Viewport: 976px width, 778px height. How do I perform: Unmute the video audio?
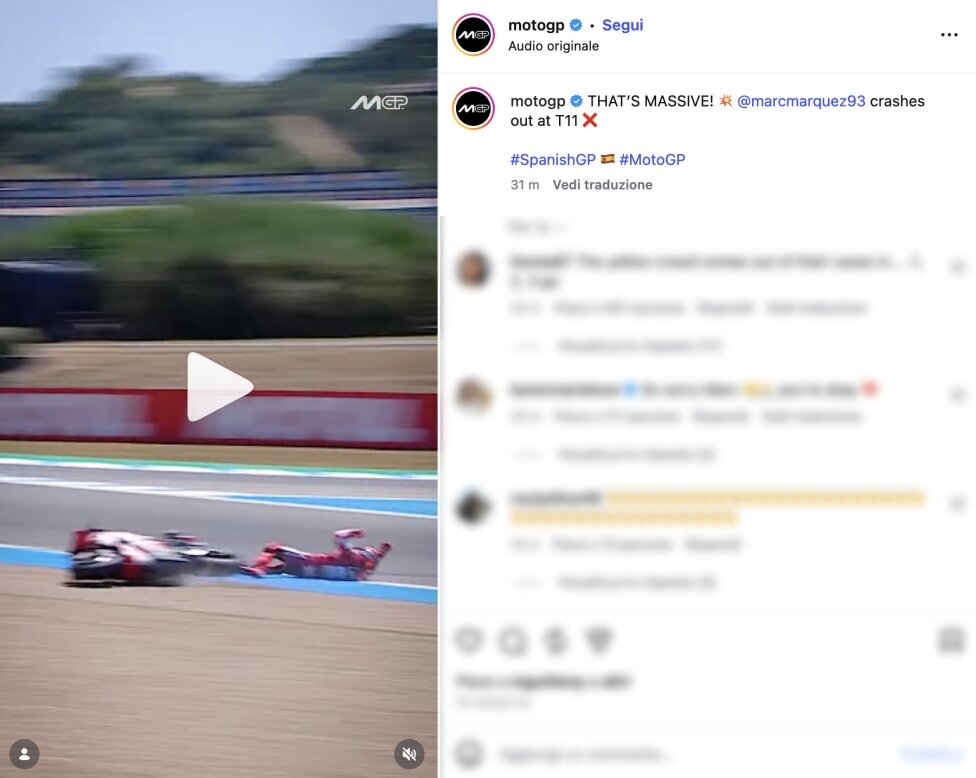409,754
